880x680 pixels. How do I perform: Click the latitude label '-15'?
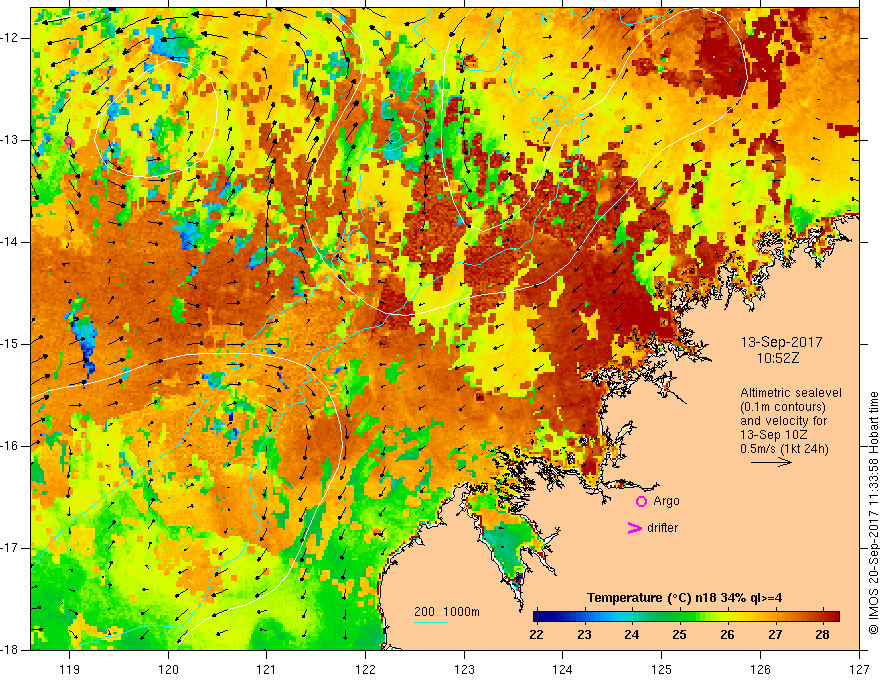(x=10, y=344)
